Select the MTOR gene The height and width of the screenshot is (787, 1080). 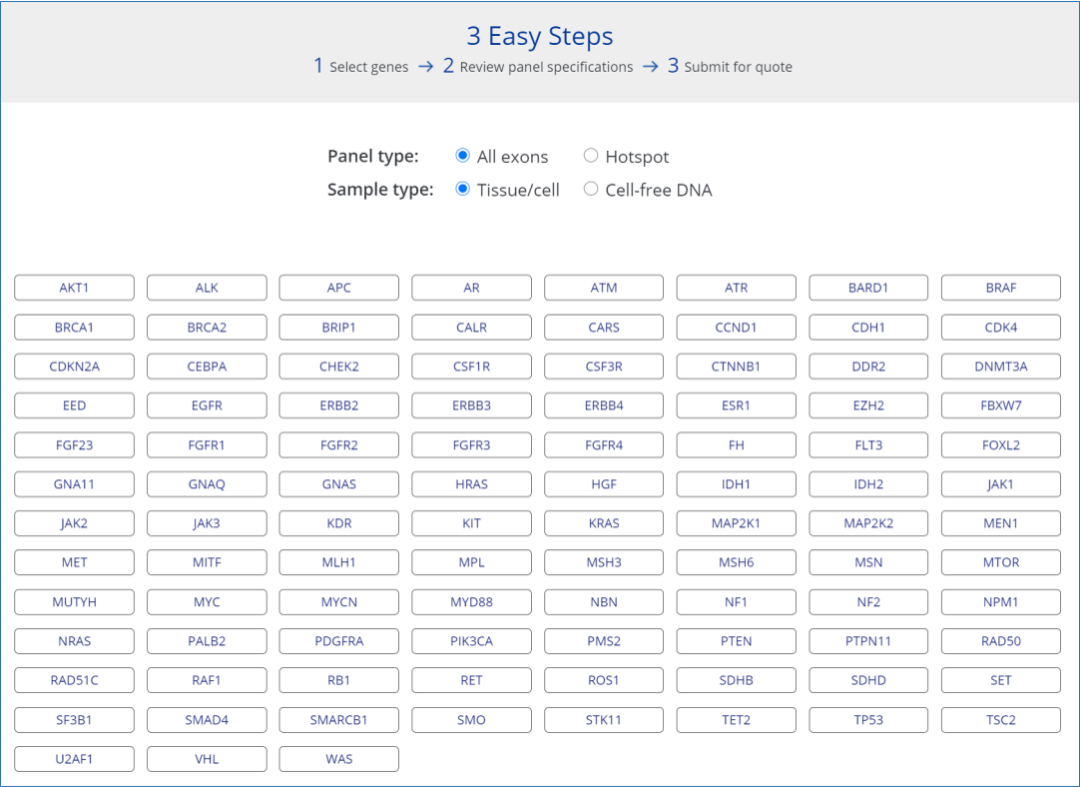tap(1001, 563)
